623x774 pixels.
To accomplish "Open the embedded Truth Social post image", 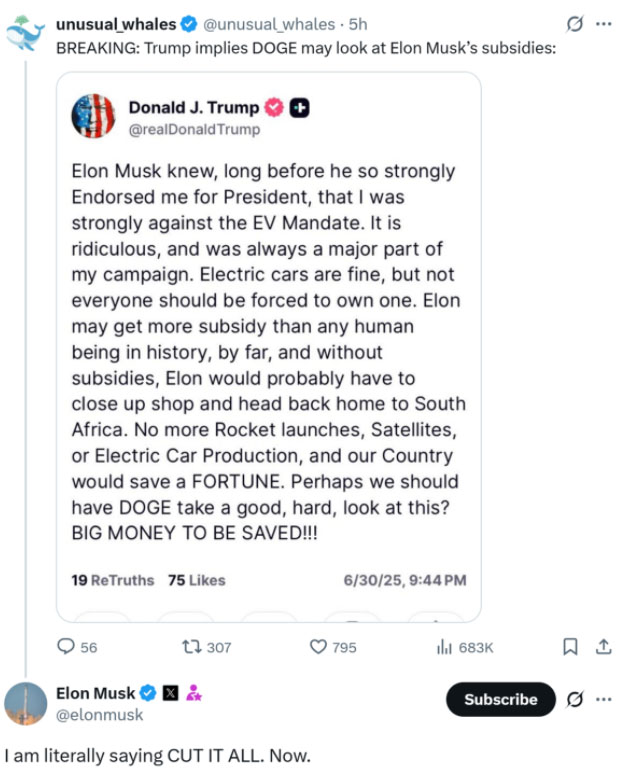I will (x=269, y=347).
